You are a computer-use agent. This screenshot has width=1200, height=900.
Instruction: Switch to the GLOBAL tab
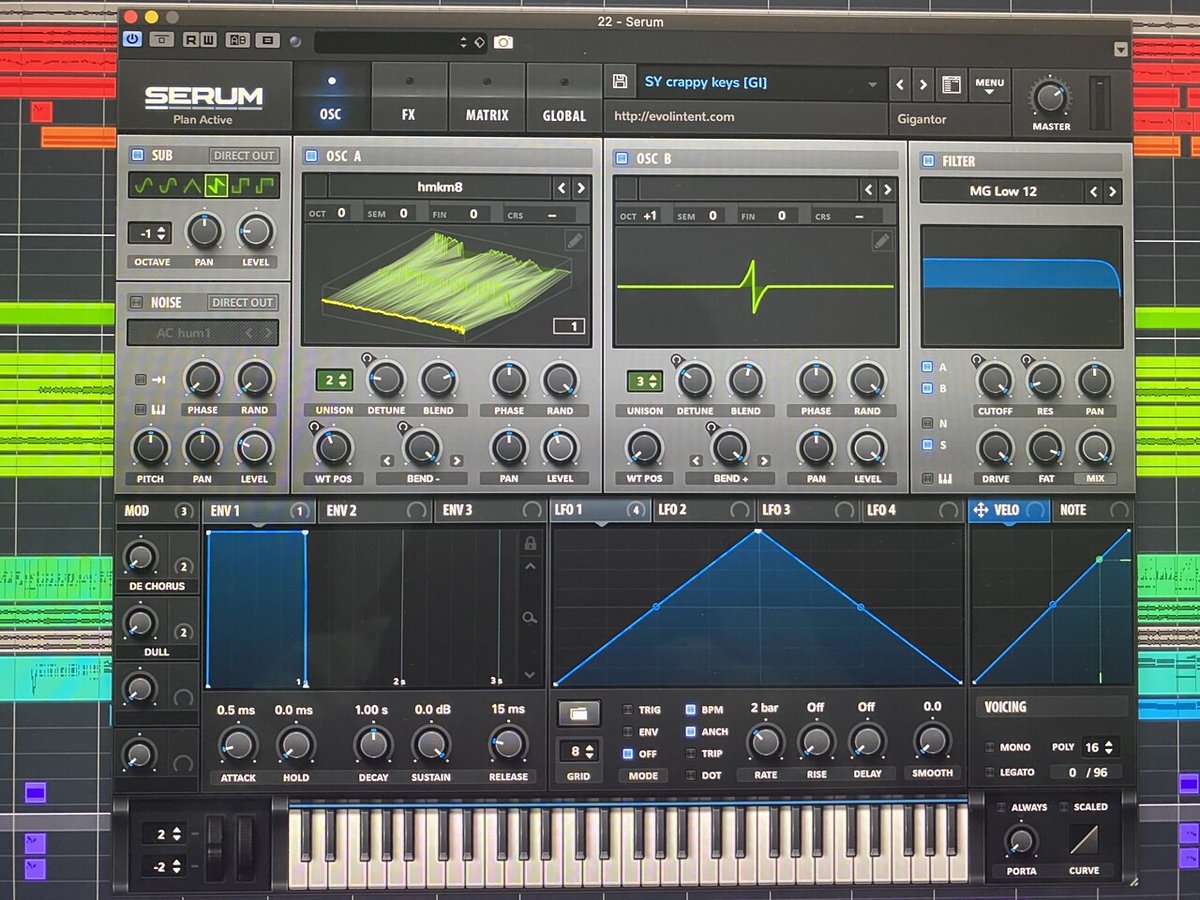(x=564, y=97)
